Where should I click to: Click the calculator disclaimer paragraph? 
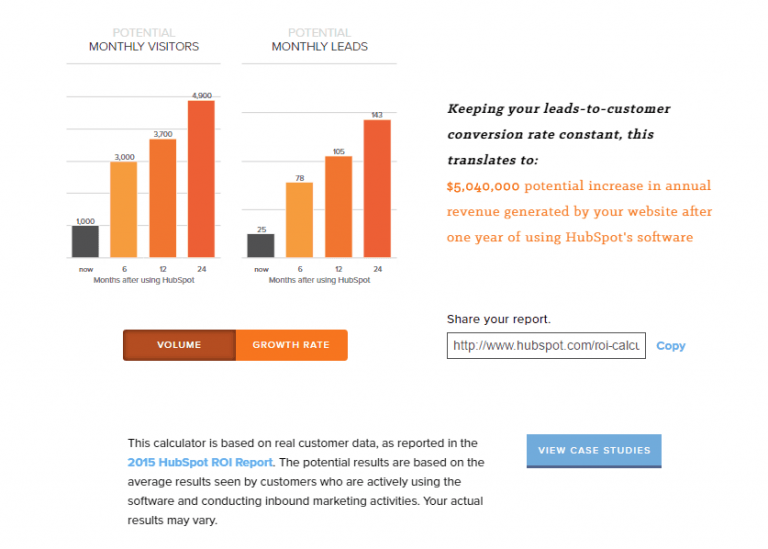pyautogui.click(x=306, y=481)
